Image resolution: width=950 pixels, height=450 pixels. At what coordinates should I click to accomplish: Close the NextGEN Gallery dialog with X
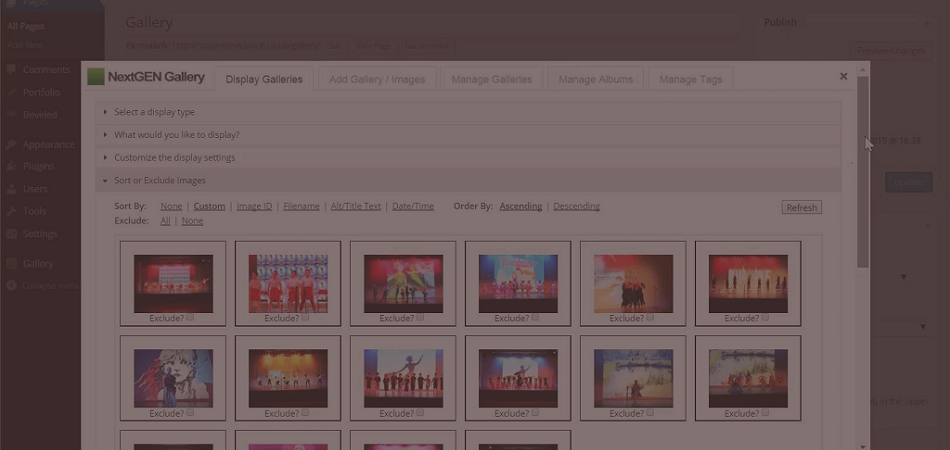[843, 76]
